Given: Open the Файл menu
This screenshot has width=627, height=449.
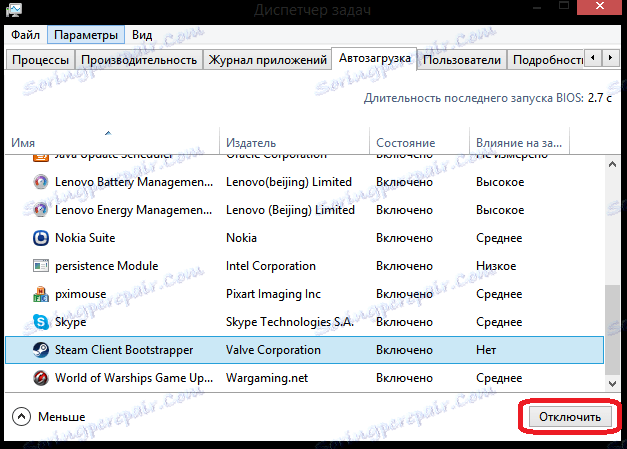Looking at the screenshot, I should click(25, 35).
